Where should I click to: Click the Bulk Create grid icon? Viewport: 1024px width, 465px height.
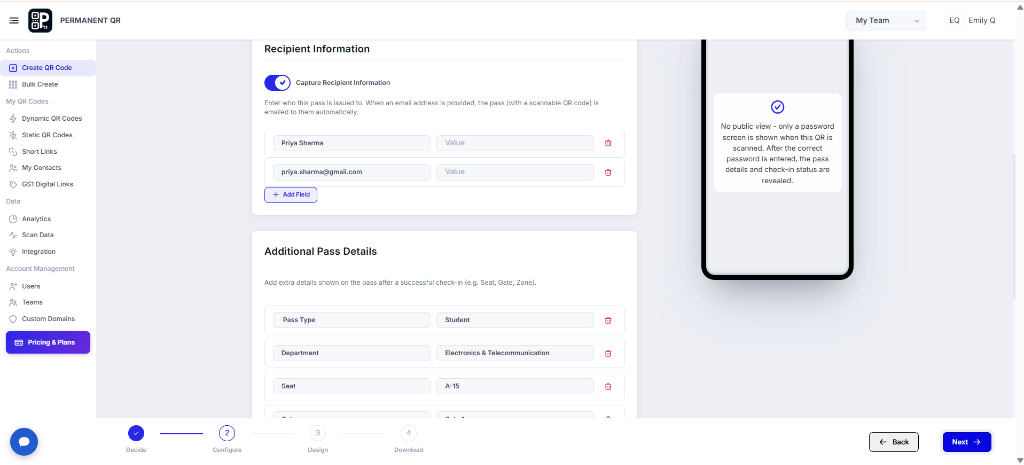click(13, 85)
